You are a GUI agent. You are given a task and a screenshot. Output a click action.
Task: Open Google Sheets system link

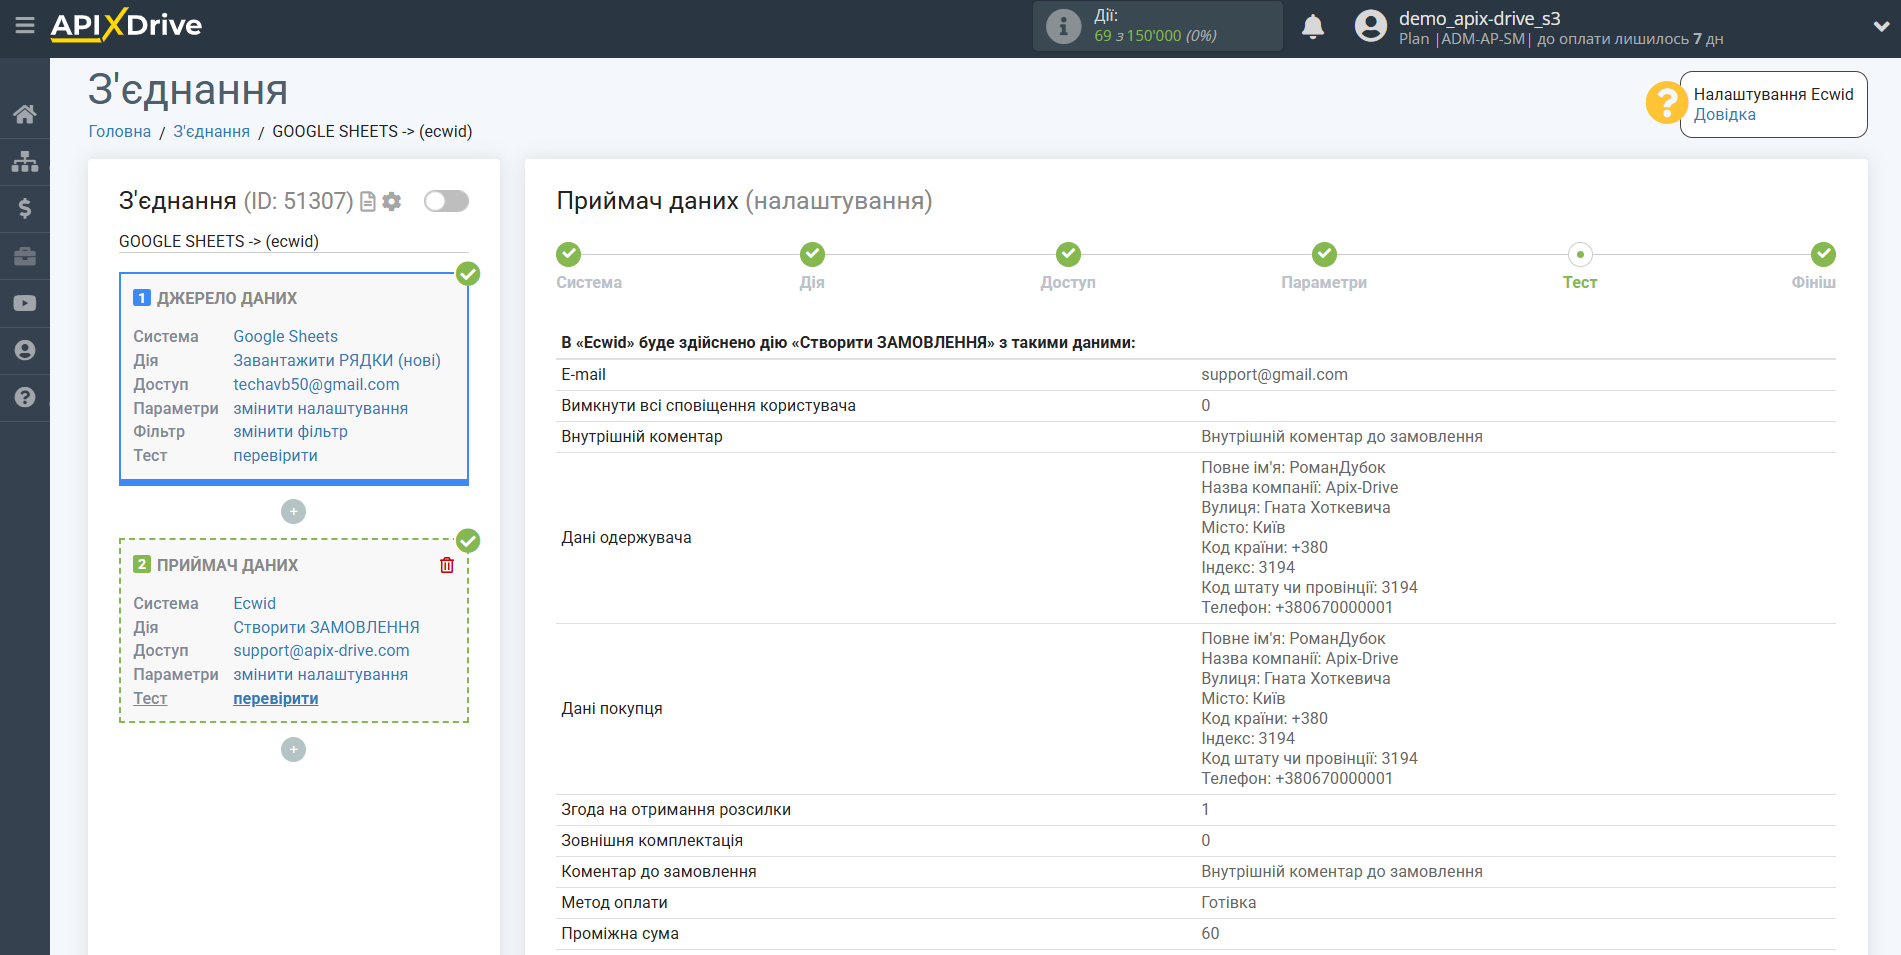tap(285, 337)
